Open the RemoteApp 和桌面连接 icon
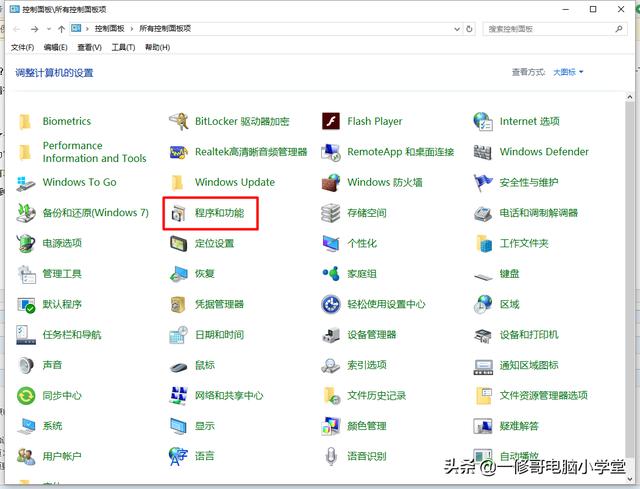Image resolution: width=640 pixels, height=489 pixels. click(331, 152)
